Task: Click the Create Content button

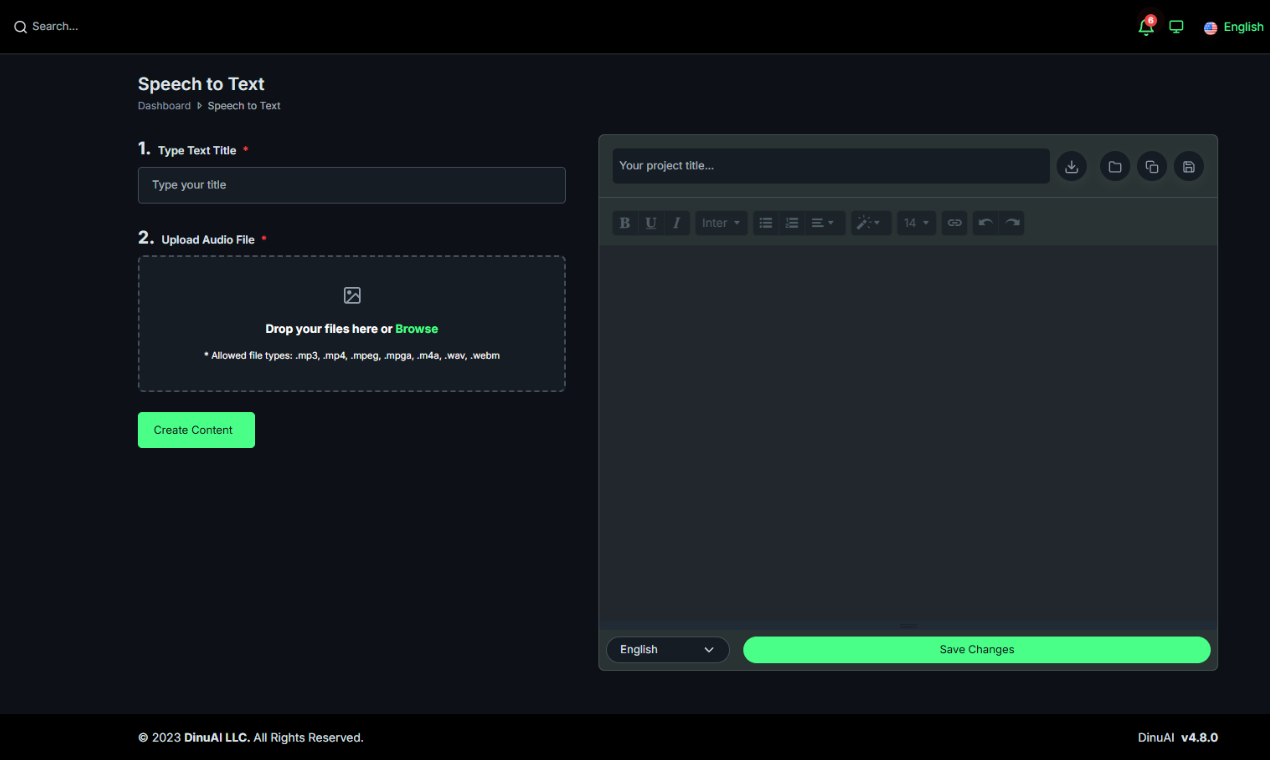Action: pyautogui.click(x=196, y=429)
